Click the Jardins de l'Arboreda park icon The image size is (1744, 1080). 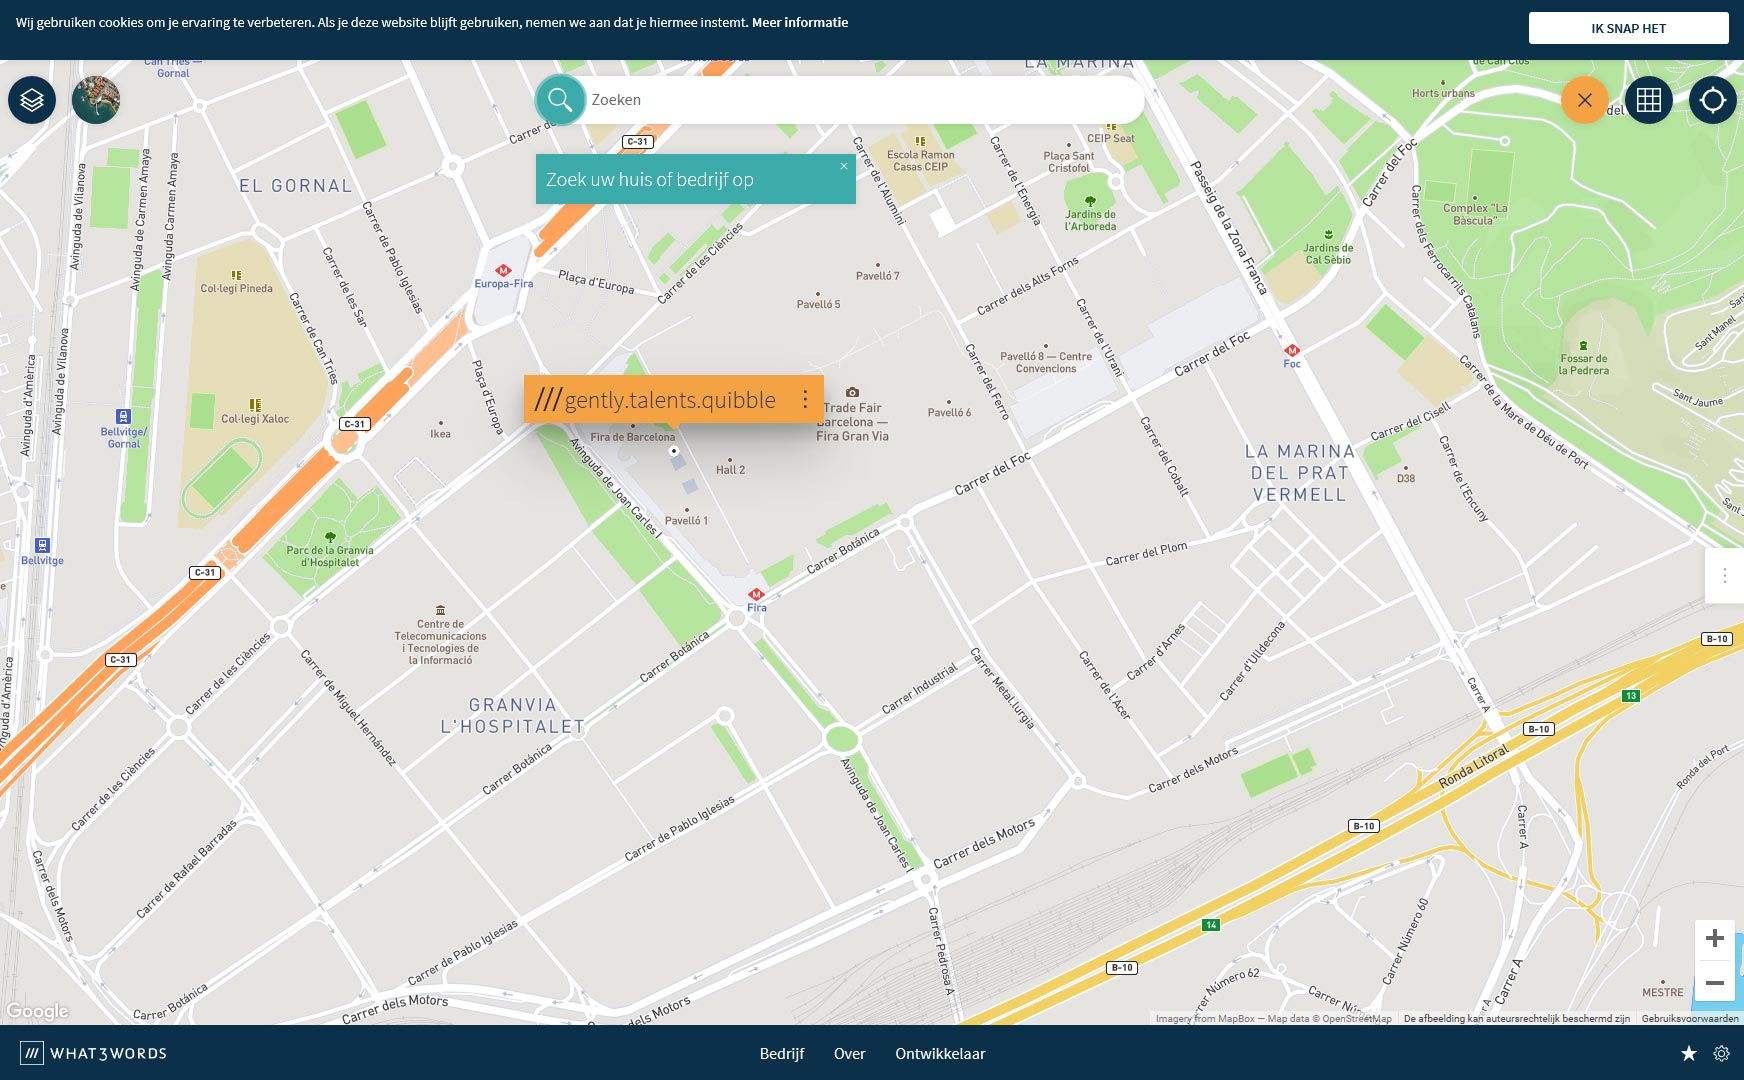1090,201
